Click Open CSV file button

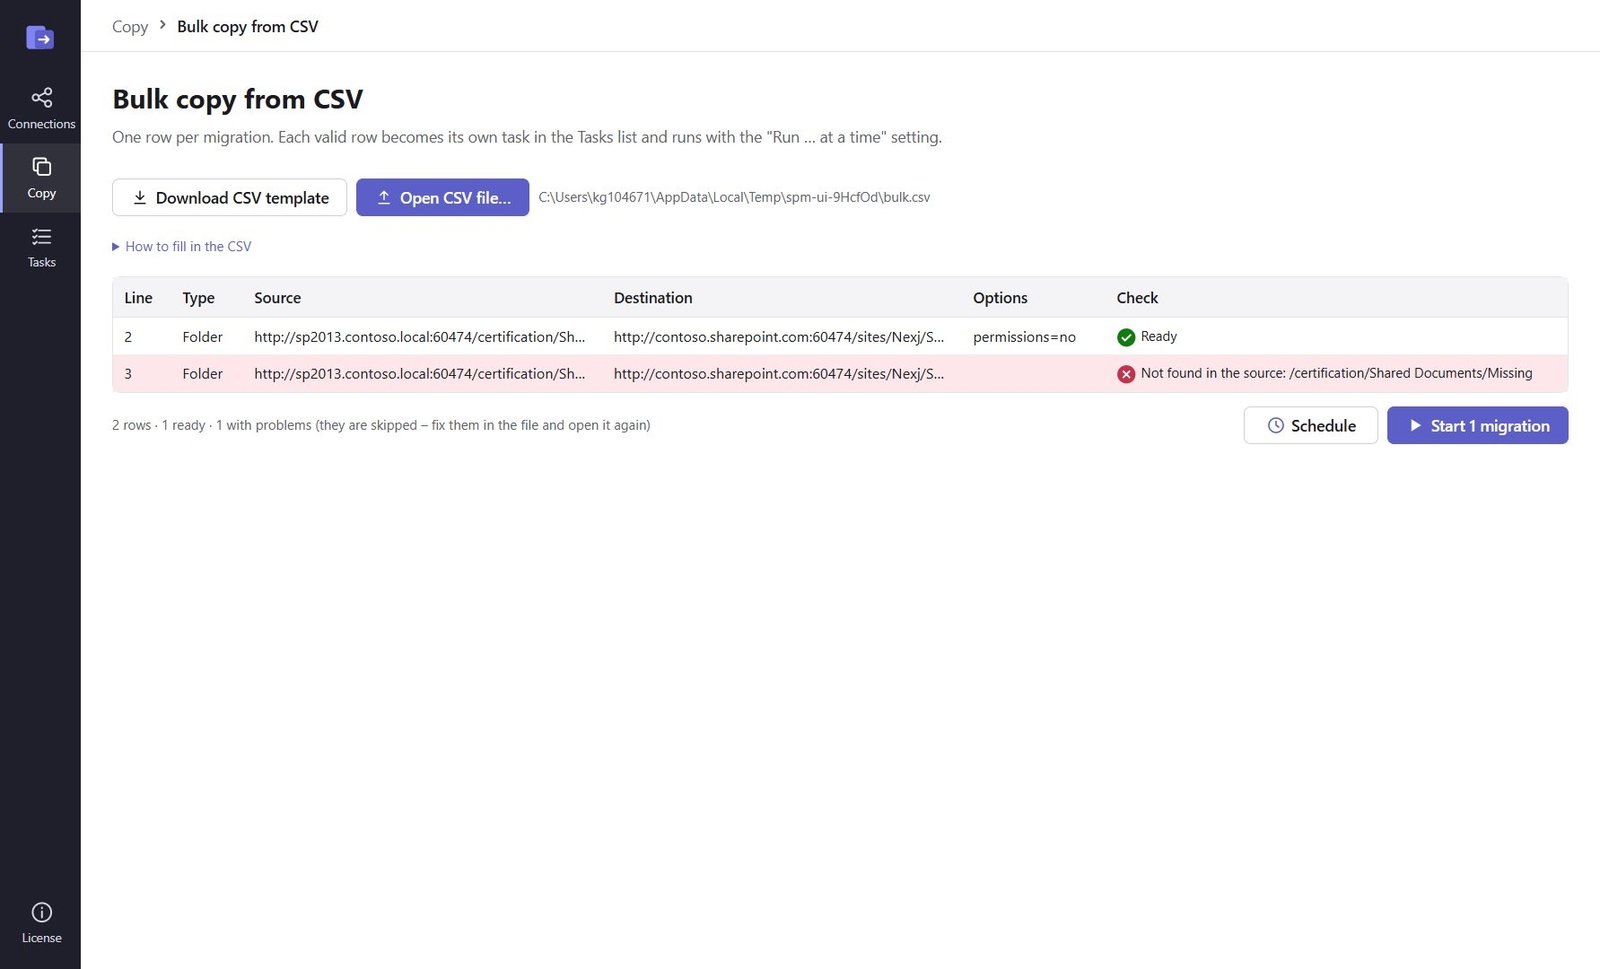(442, 197)
